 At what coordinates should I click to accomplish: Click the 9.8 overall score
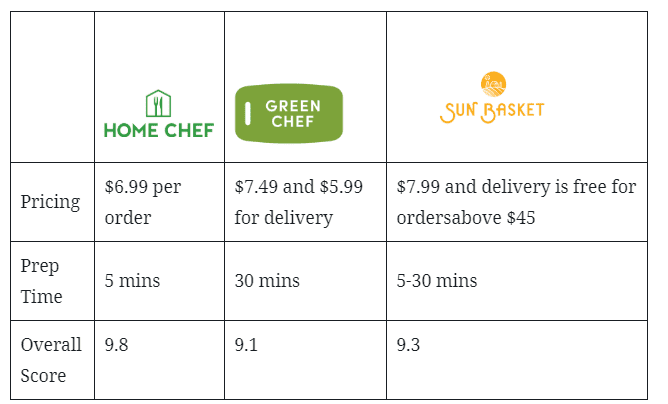click(116, 344)
